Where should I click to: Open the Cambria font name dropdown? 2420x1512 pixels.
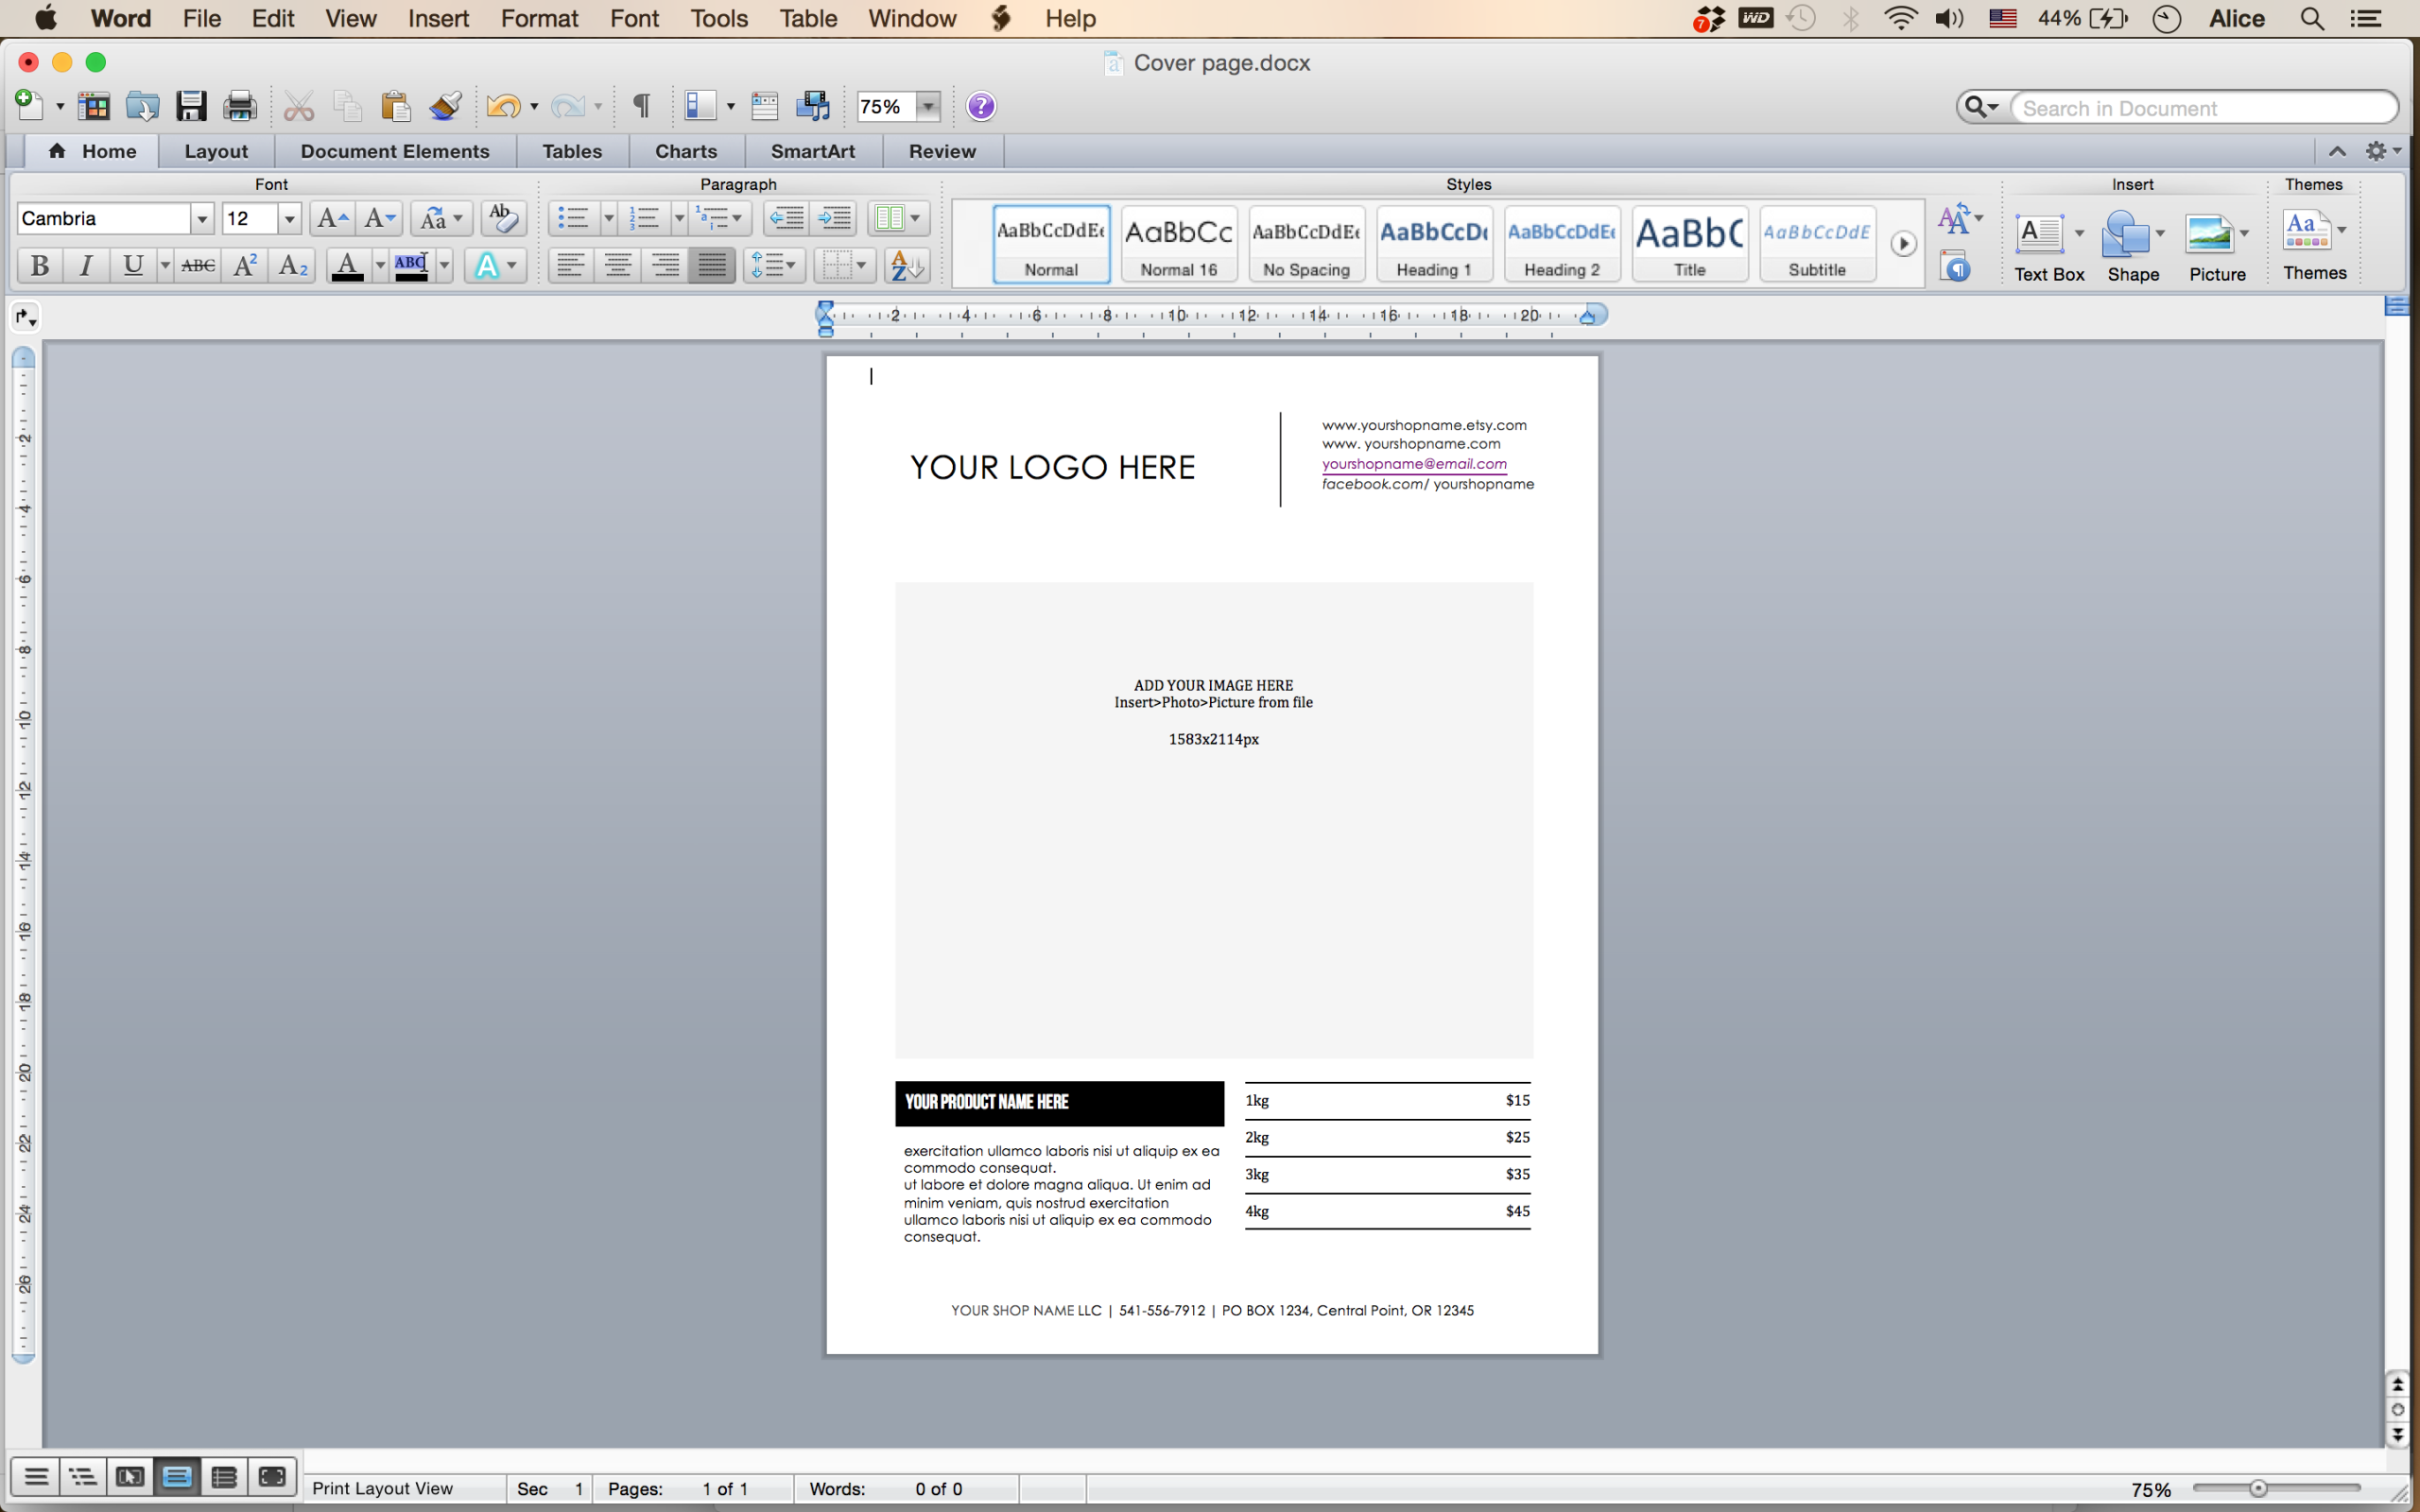202,219
